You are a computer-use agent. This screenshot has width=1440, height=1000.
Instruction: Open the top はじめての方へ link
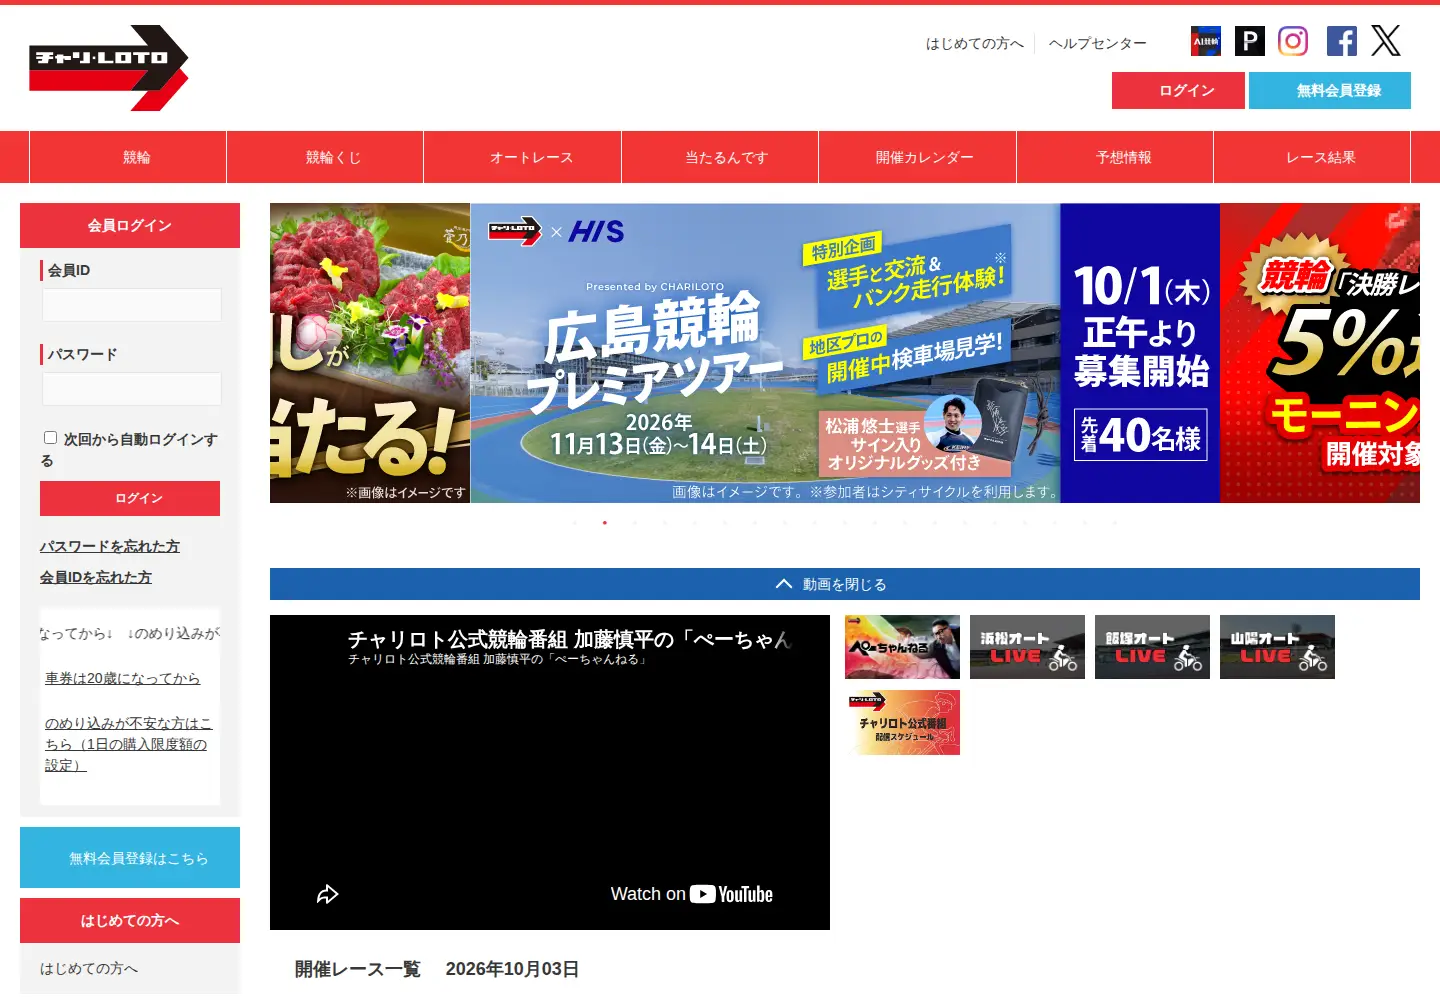click(x=975, y=44)
